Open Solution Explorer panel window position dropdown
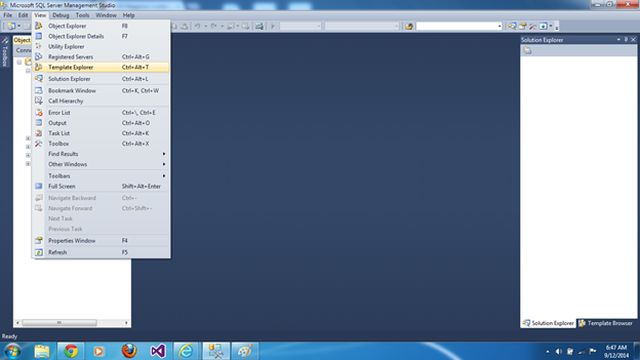 [x=619, y=40]
